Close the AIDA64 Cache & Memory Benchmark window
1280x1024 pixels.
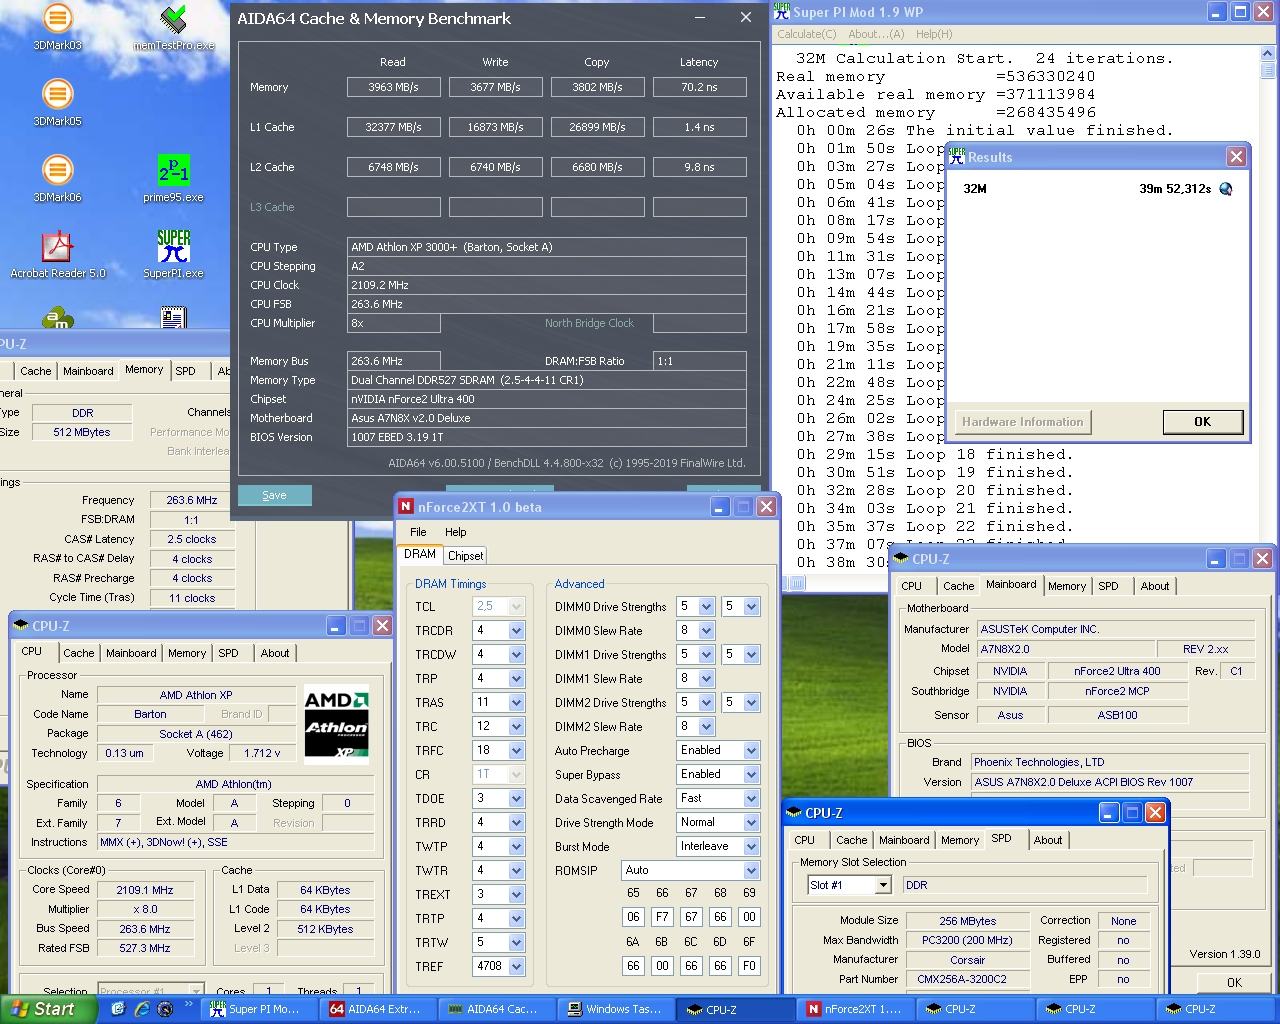coord(745,18)
